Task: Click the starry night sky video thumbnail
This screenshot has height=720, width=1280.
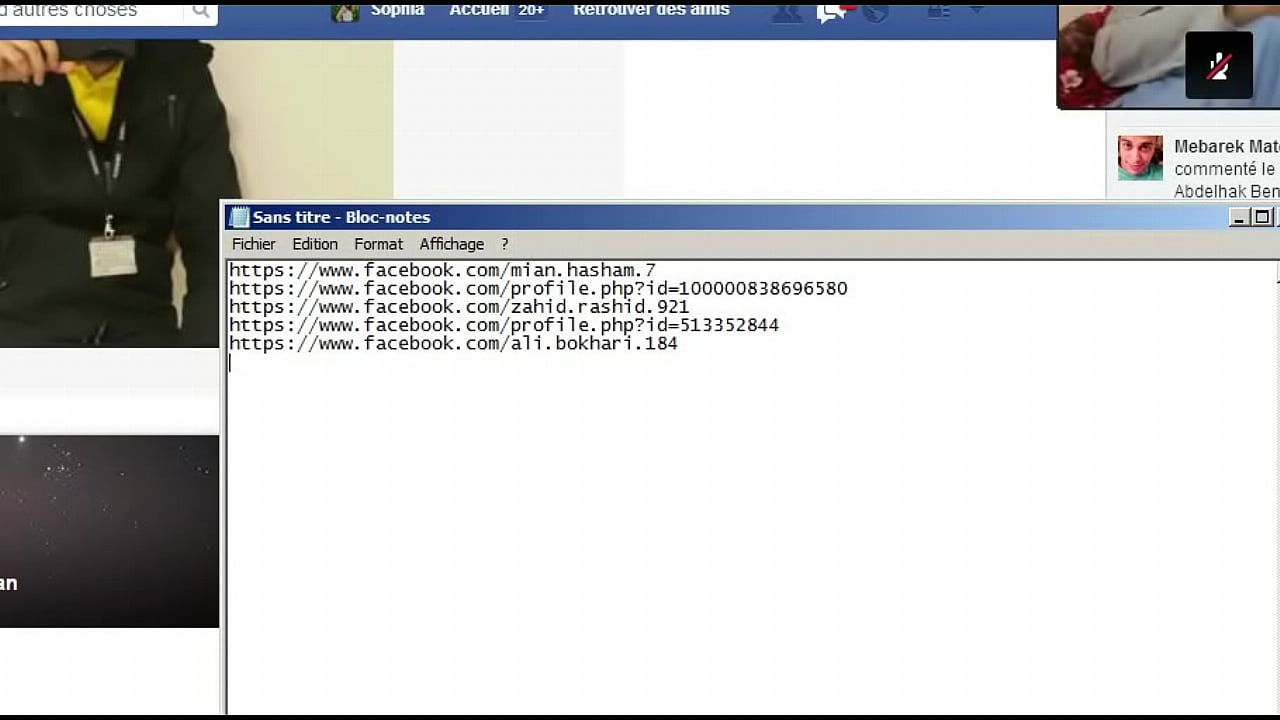Action: 109,530
